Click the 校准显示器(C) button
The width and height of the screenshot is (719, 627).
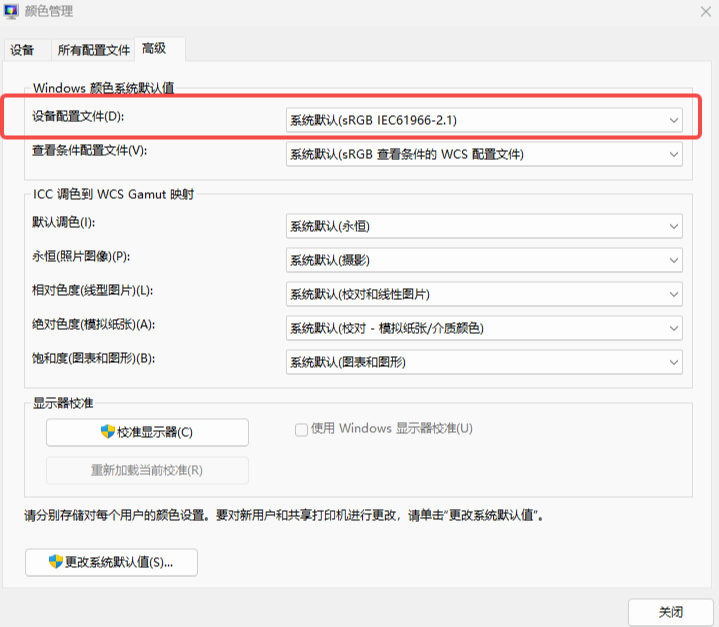click(147, 432)
